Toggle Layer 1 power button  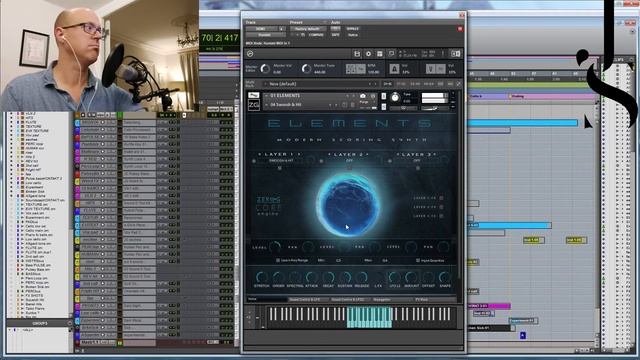[x=253, y=161]
